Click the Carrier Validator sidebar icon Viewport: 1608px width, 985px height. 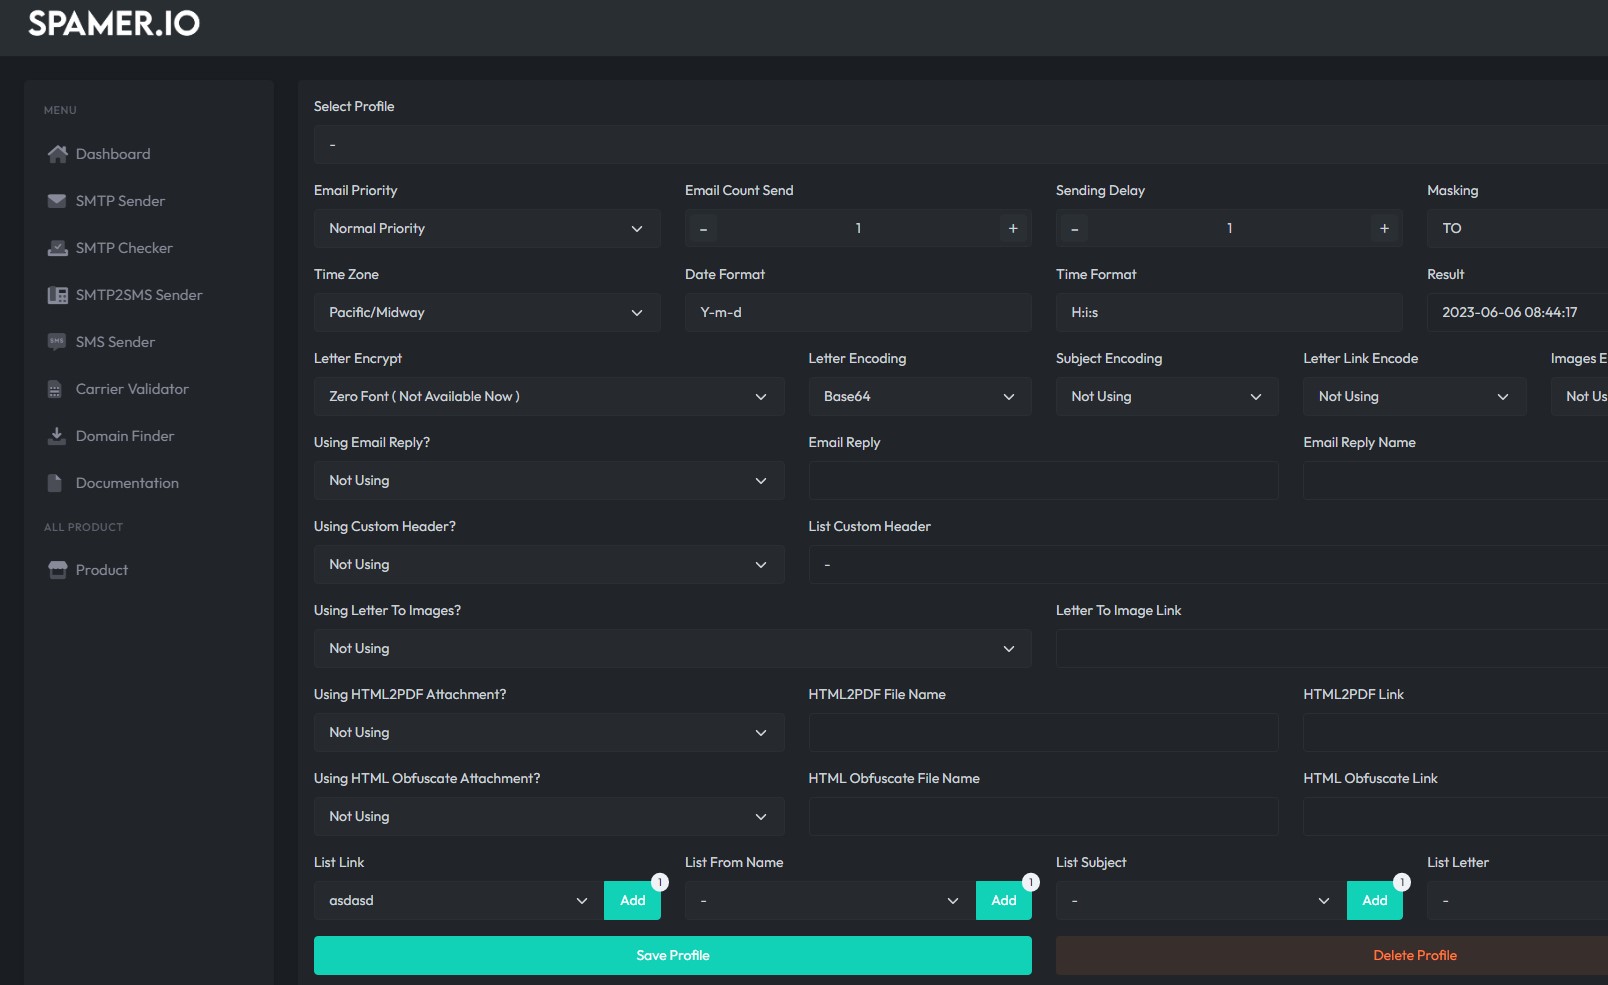[x=55, y=389]
